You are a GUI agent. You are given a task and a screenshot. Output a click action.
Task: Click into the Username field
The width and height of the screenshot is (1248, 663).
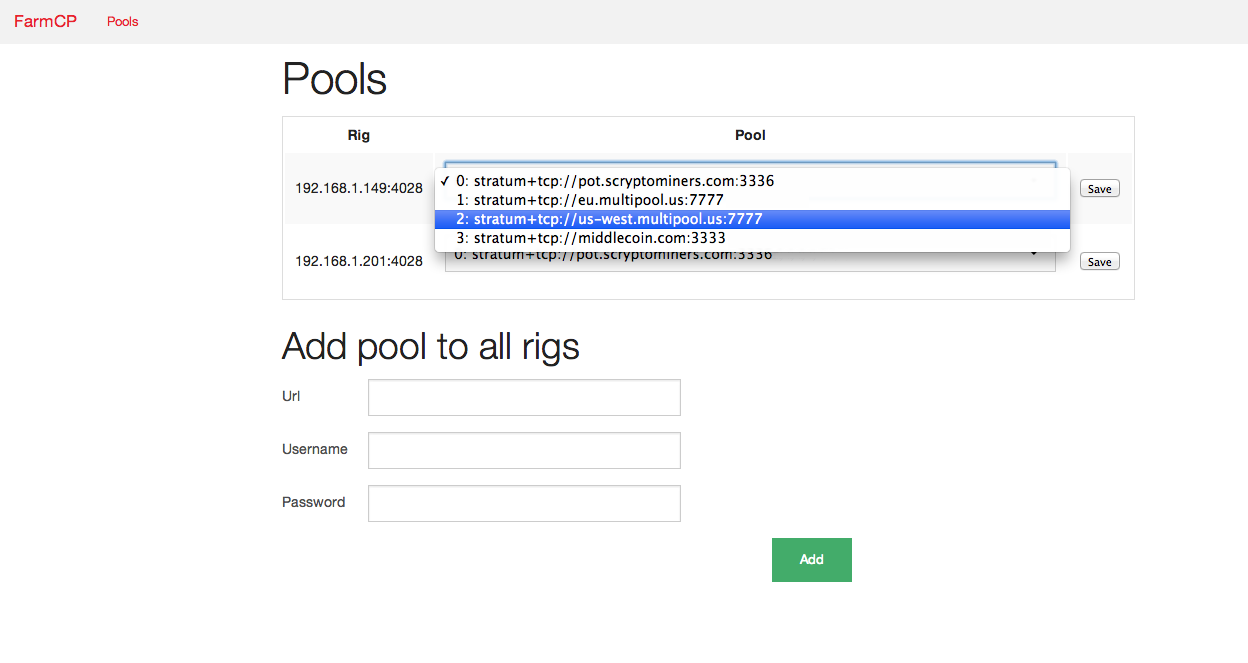pyautogui.click(x=524, y=450)
